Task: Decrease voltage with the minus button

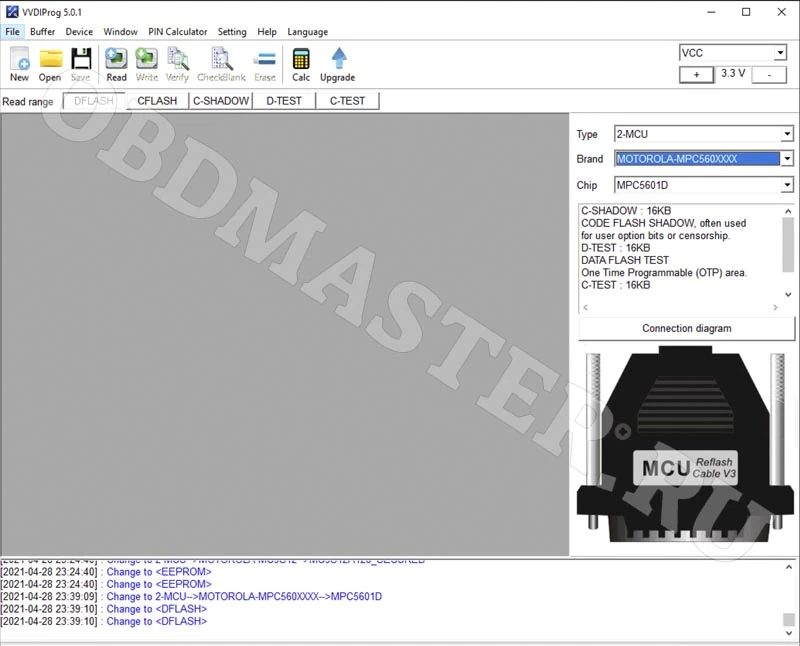Action: pos(769,75)
